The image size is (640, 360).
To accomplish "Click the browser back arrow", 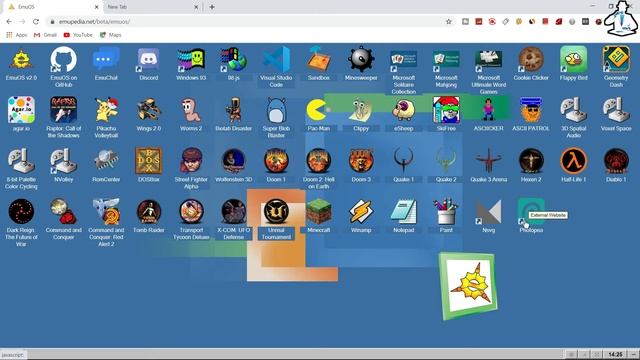I will [x=9, y=21].
